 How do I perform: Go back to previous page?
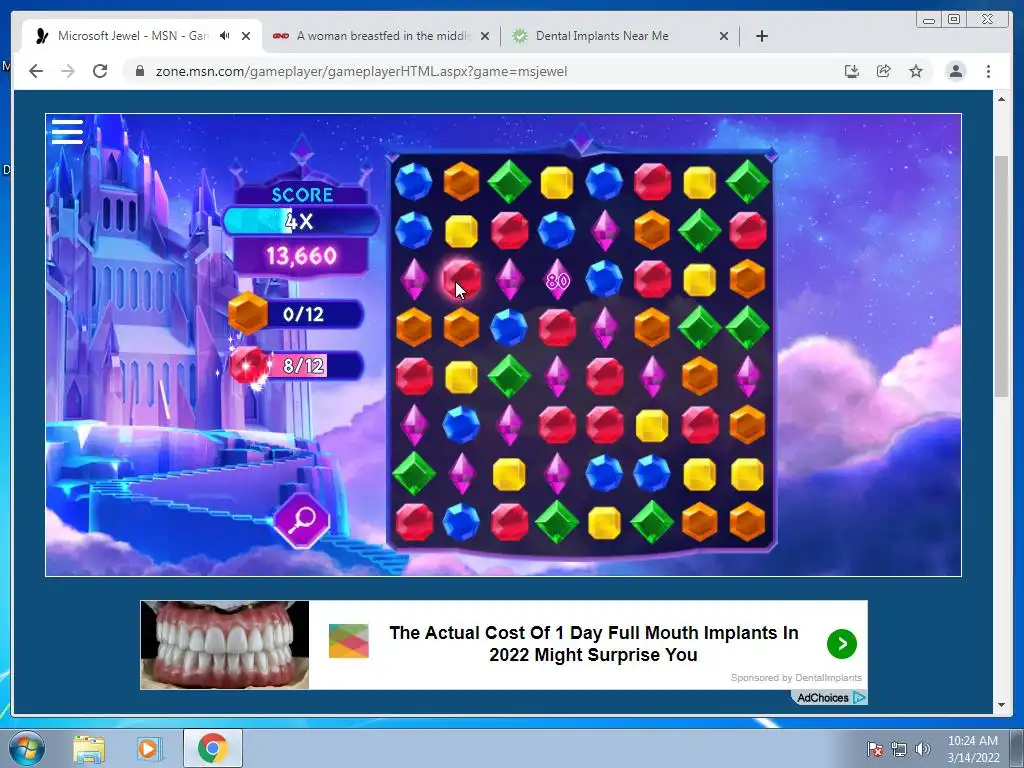(36, 71)
